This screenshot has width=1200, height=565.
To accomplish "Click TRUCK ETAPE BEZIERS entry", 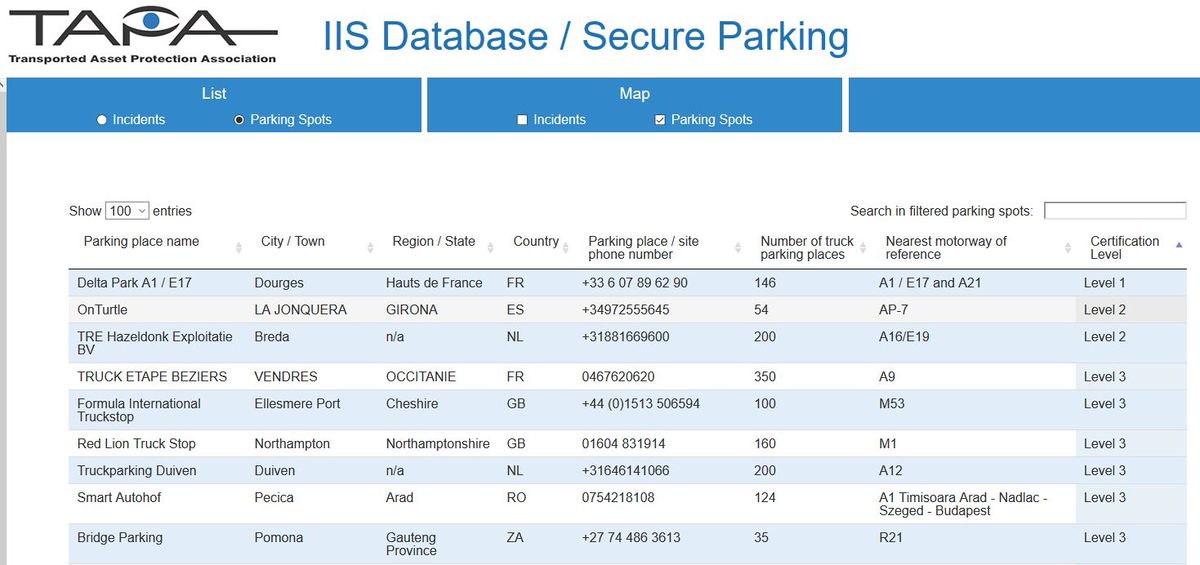I will point(152,377).
